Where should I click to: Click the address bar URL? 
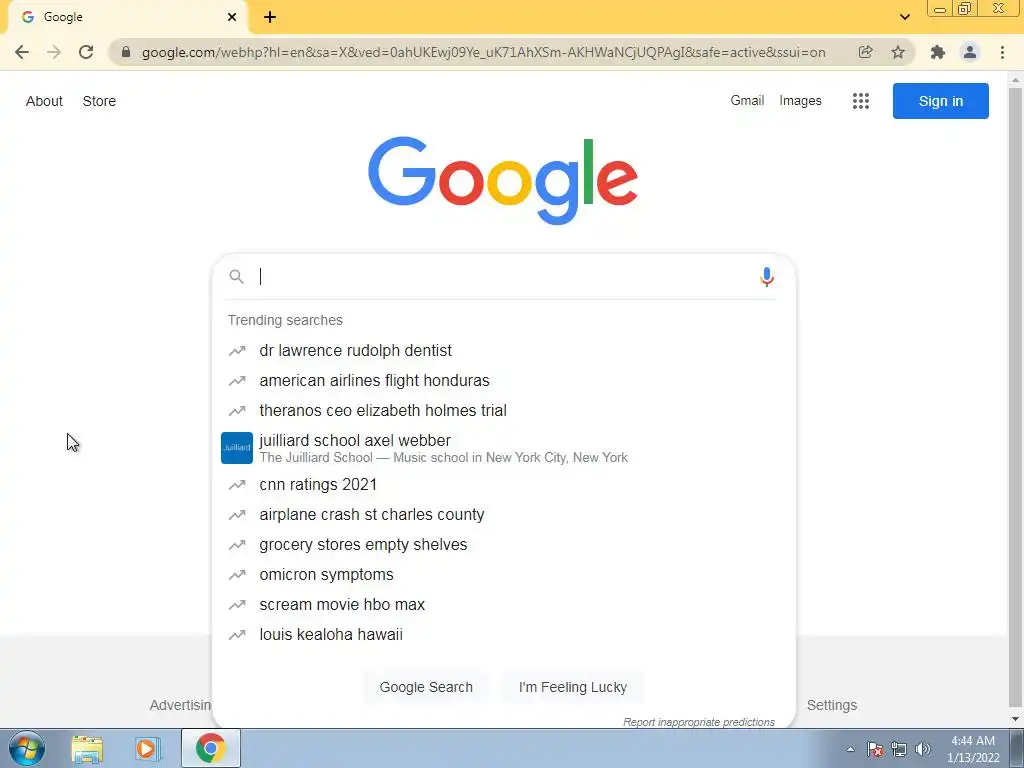click(x=483, y=52)
